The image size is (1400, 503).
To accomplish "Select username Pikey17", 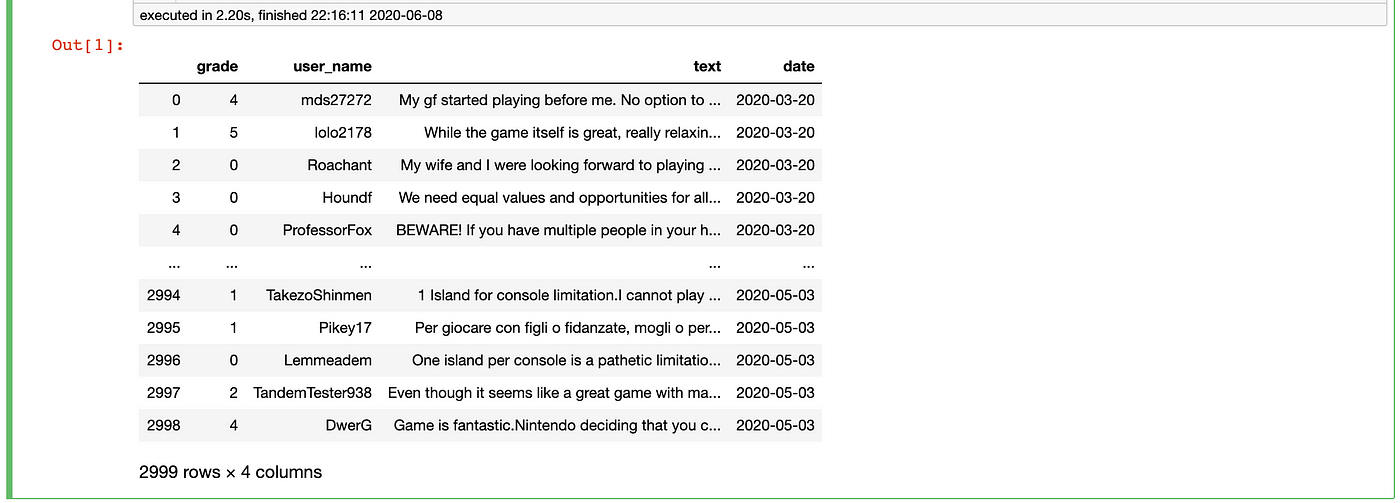I will coord(346,327).
